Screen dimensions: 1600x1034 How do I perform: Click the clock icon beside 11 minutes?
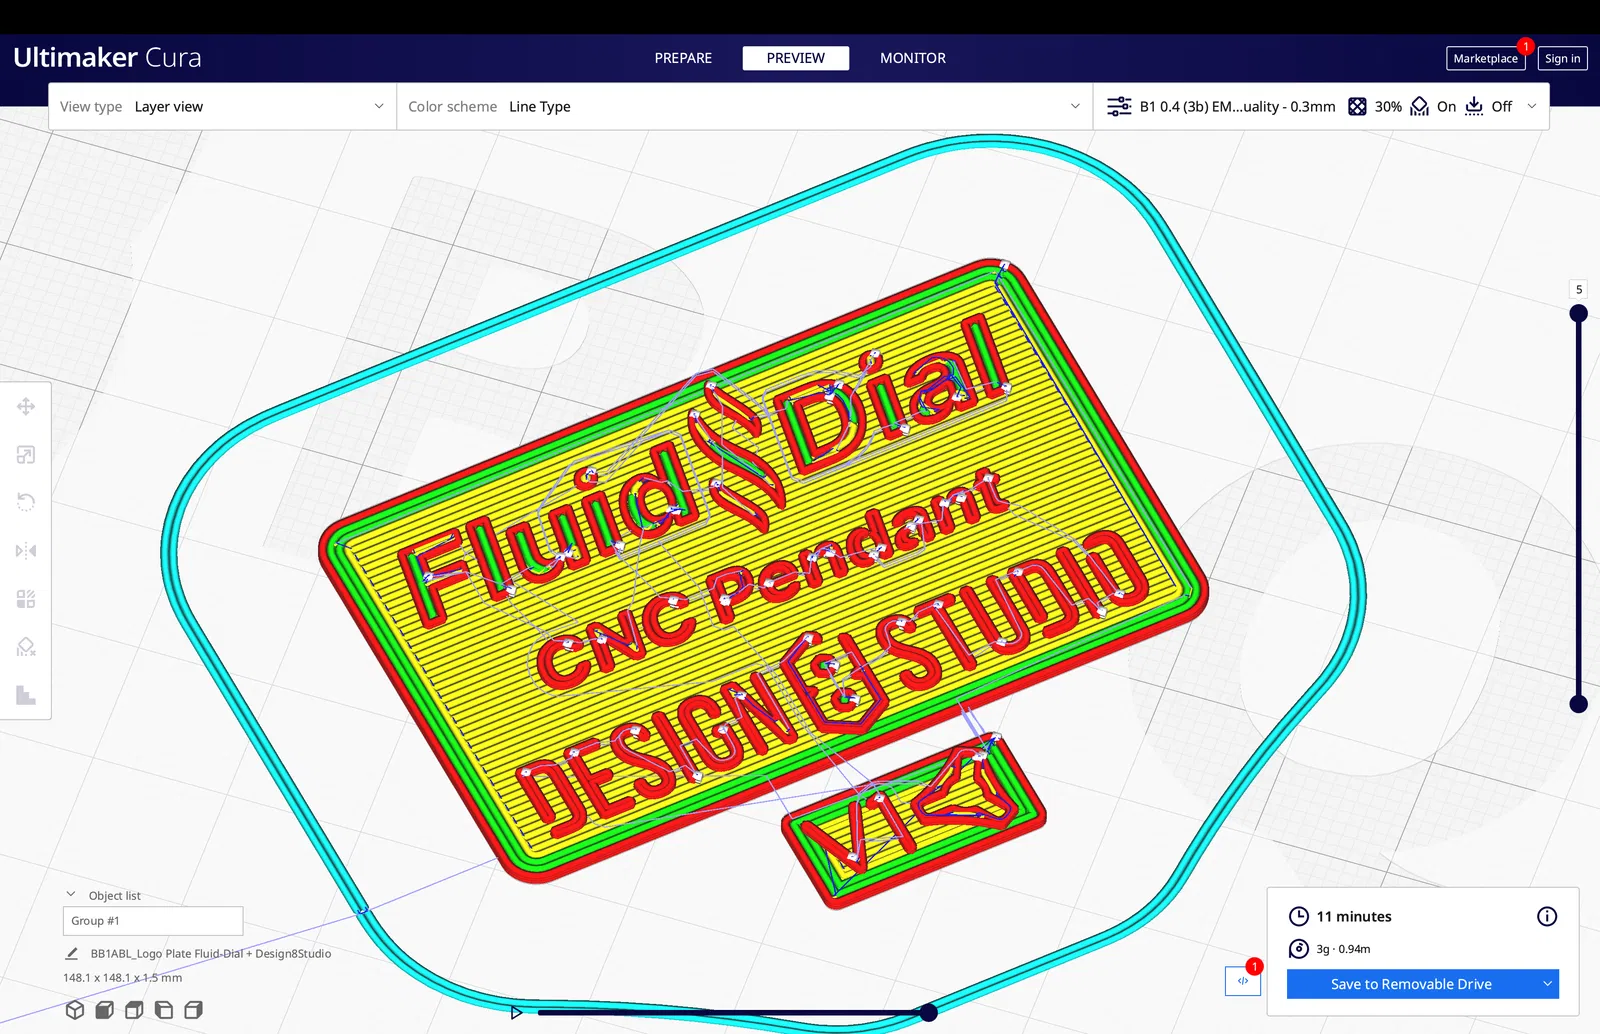pos(1299,916)
